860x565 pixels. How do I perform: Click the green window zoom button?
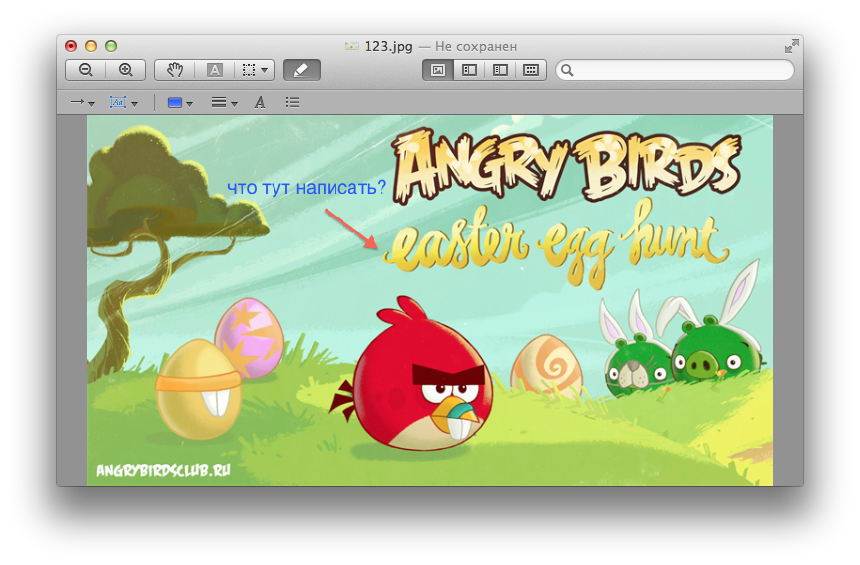pyautogui.click(x=111, y=46)
